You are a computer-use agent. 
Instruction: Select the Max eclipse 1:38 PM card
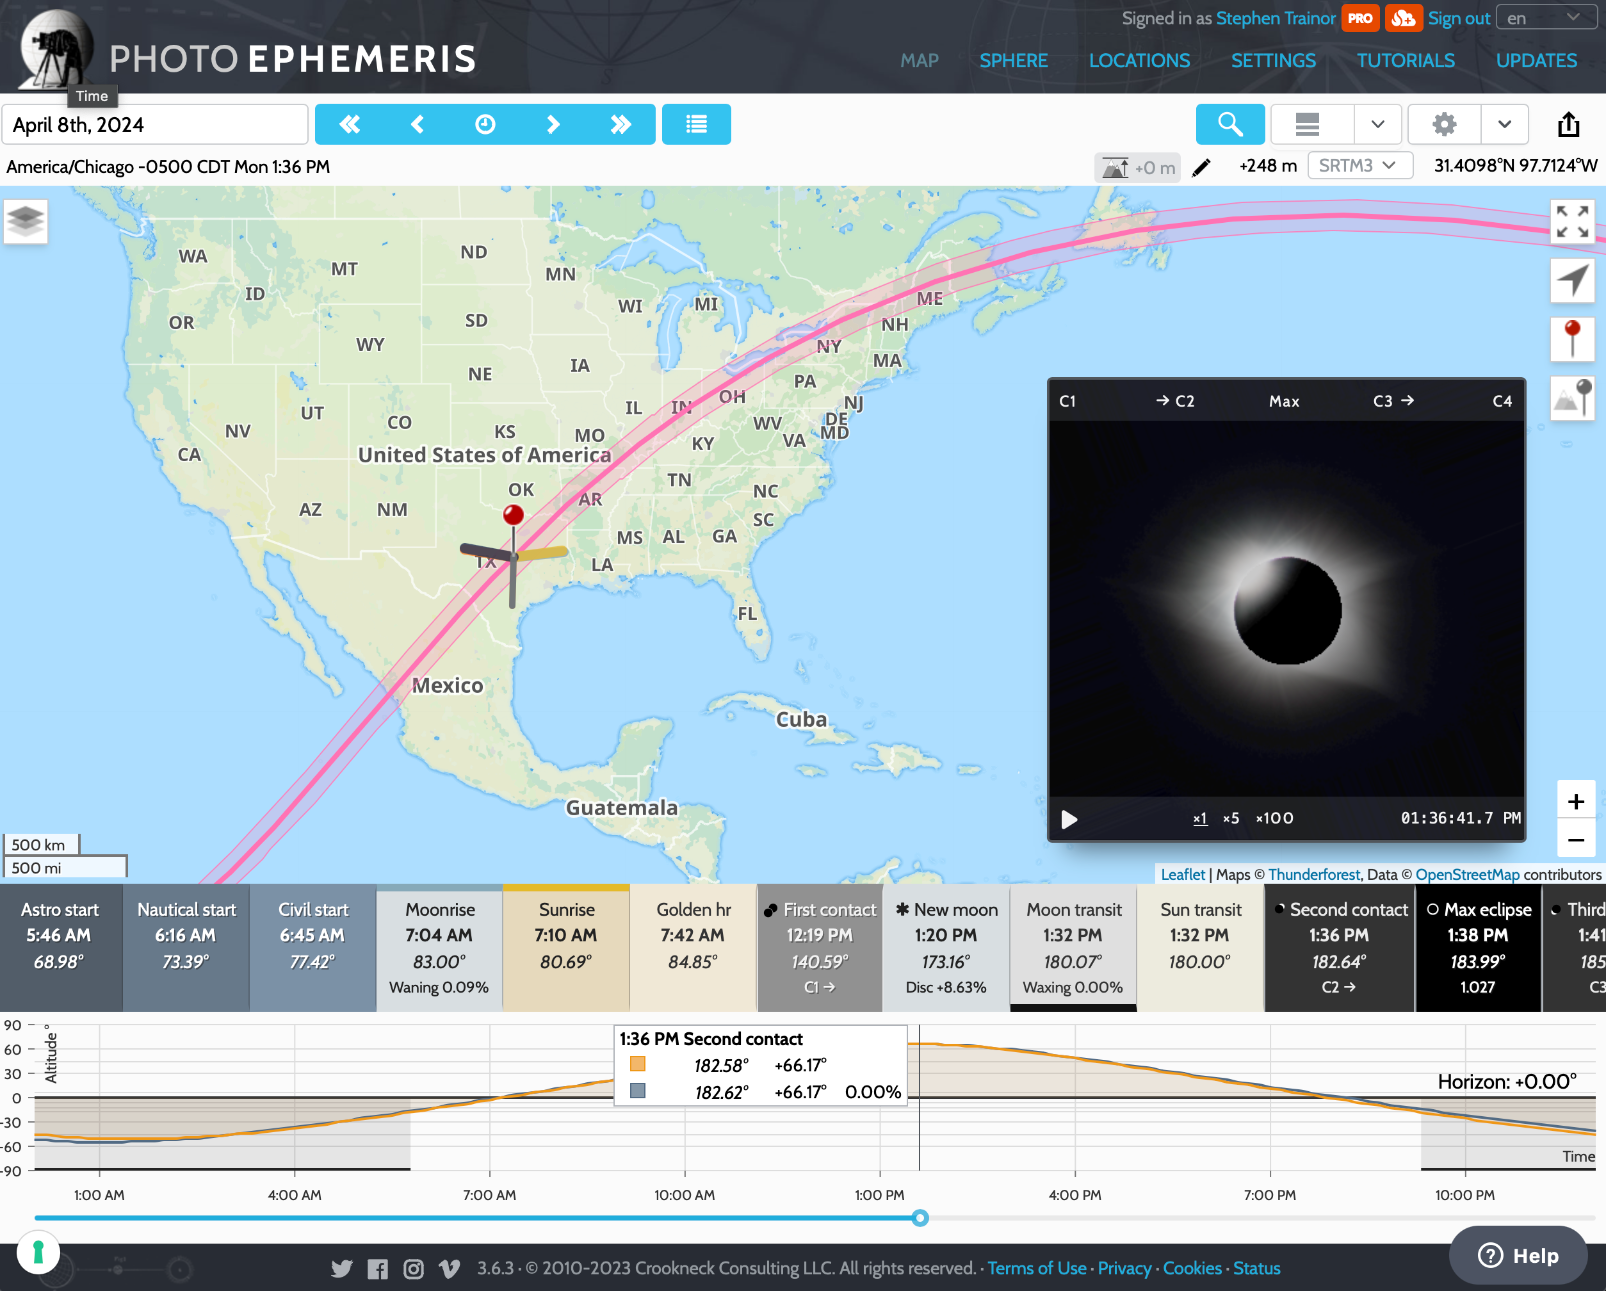[1478, 947]
